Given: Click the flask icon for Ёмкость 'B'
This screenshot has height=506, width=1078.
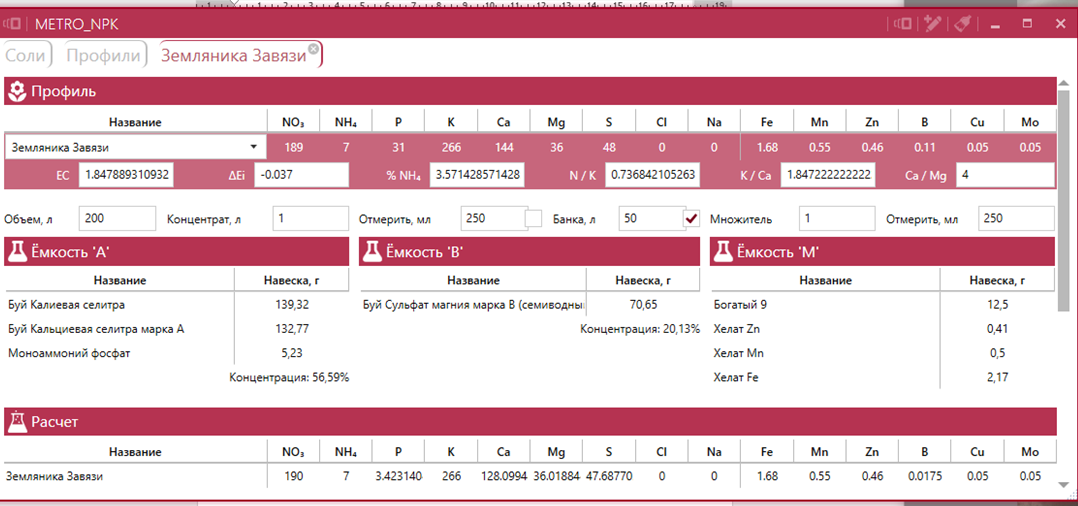Looking at the screenshot, I should [371, 251].
